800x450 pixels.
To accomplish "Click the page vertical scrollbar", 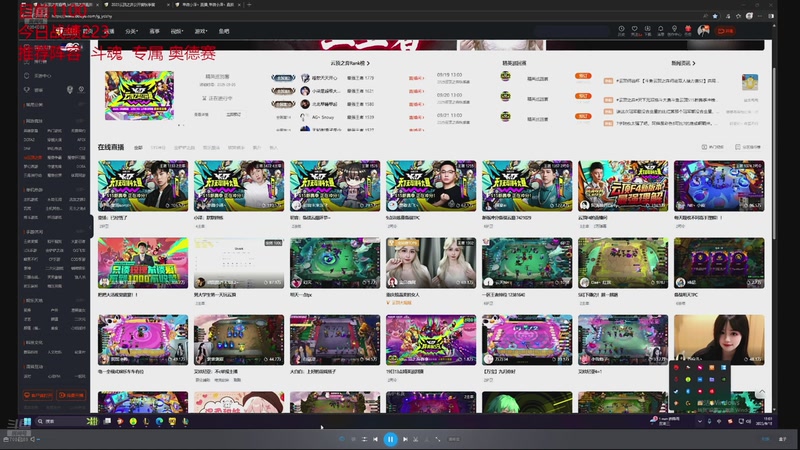I will (x=774, y=153).
